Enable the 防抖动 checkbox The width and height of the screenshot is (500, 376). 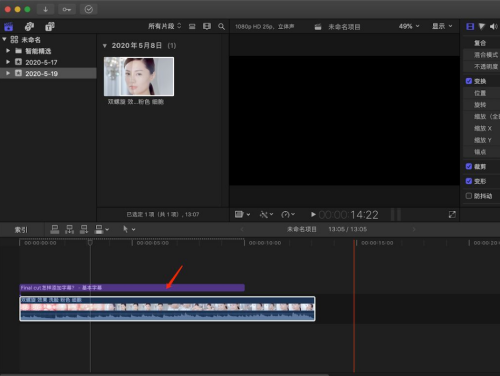[x=469, y=196]
